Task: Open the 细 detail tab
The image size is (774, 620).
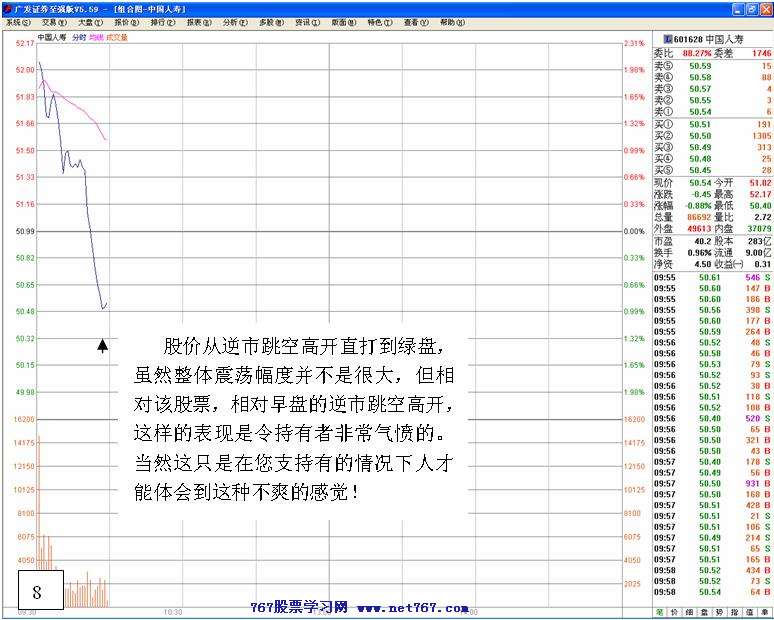Action: pos(690,611)
